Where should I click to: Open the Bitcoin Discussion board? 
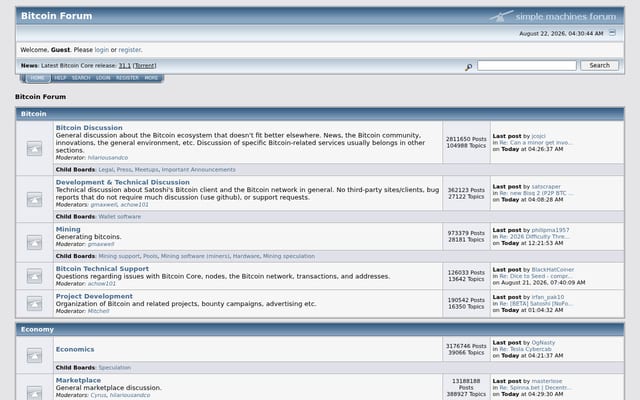(89, 128)
